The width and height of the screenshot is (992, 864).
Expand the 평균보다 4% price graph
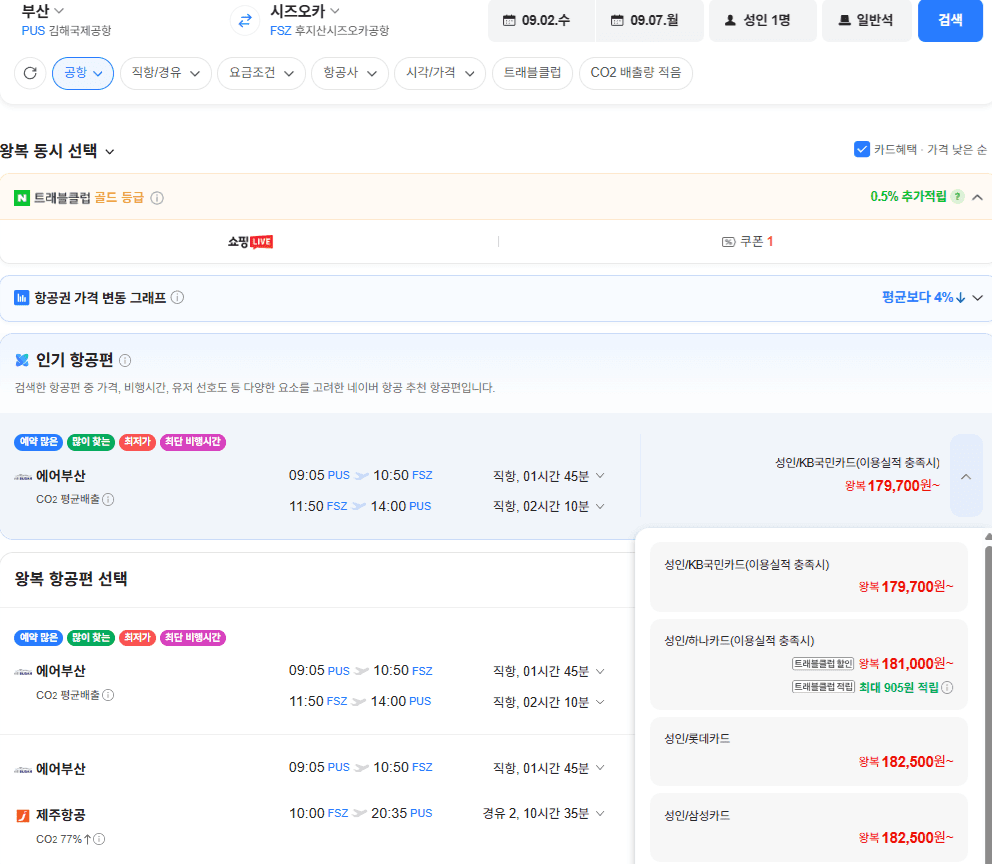pyautogui.click(x=977, y=297)
